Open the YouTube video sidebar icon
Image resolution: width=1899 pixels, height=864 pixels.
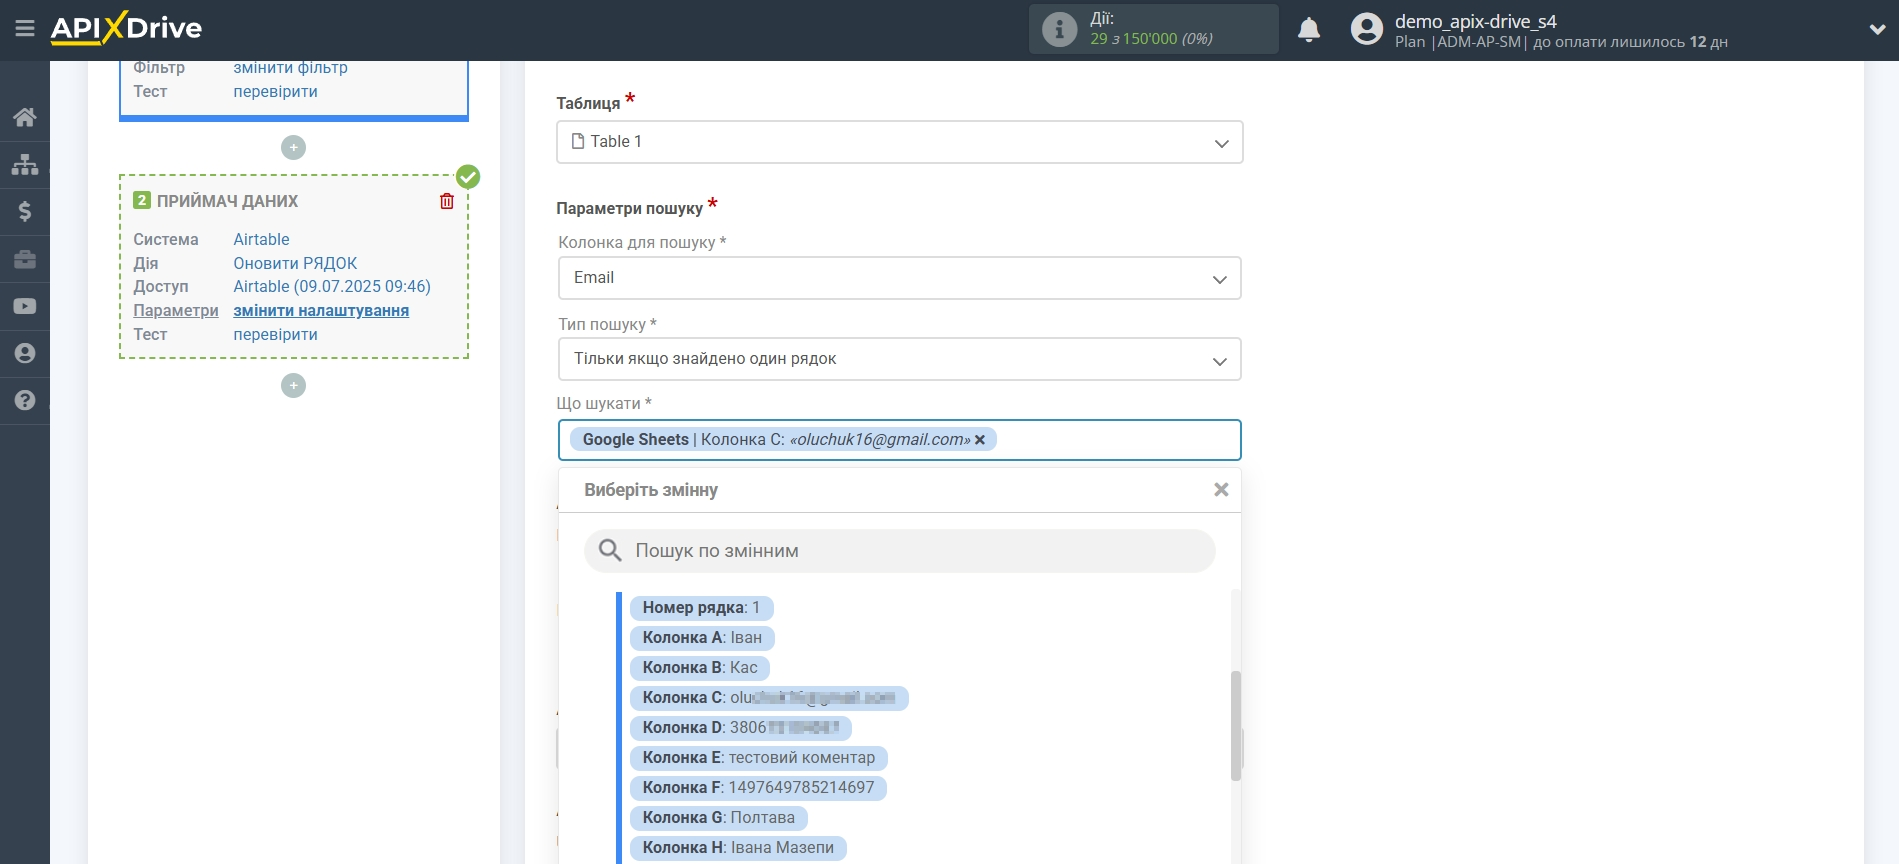25,306
